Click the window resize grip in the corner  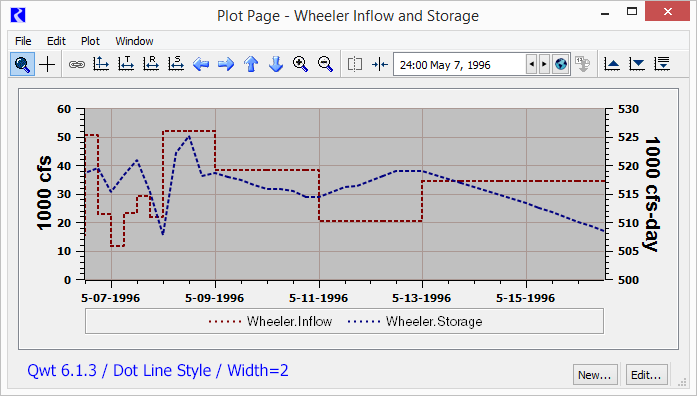point(682,383)
